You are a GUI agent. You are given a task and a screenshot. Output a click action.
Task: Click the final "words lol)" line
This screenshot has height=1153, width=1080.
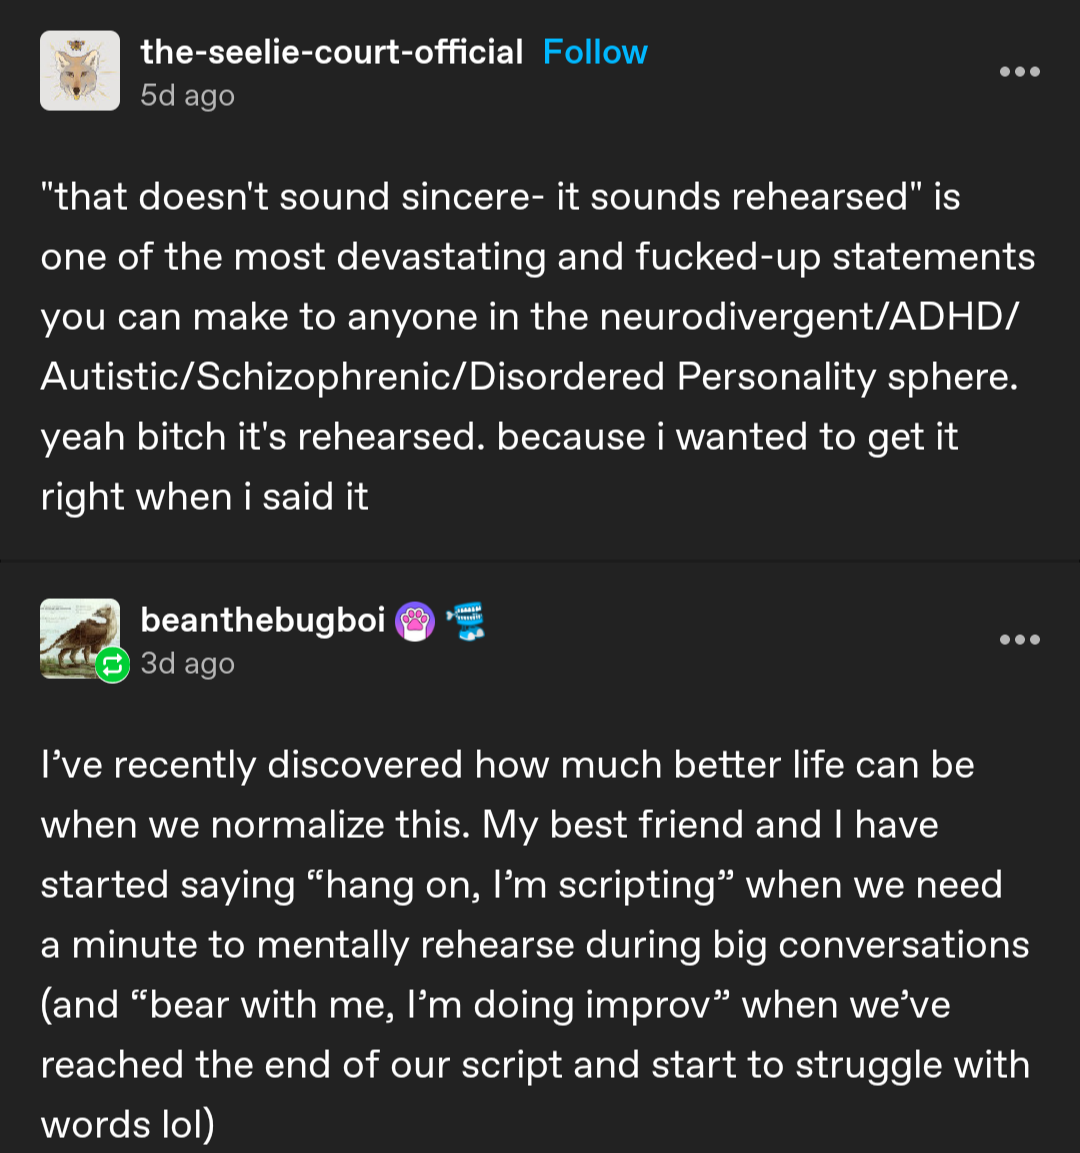(x=127, y=1125)
